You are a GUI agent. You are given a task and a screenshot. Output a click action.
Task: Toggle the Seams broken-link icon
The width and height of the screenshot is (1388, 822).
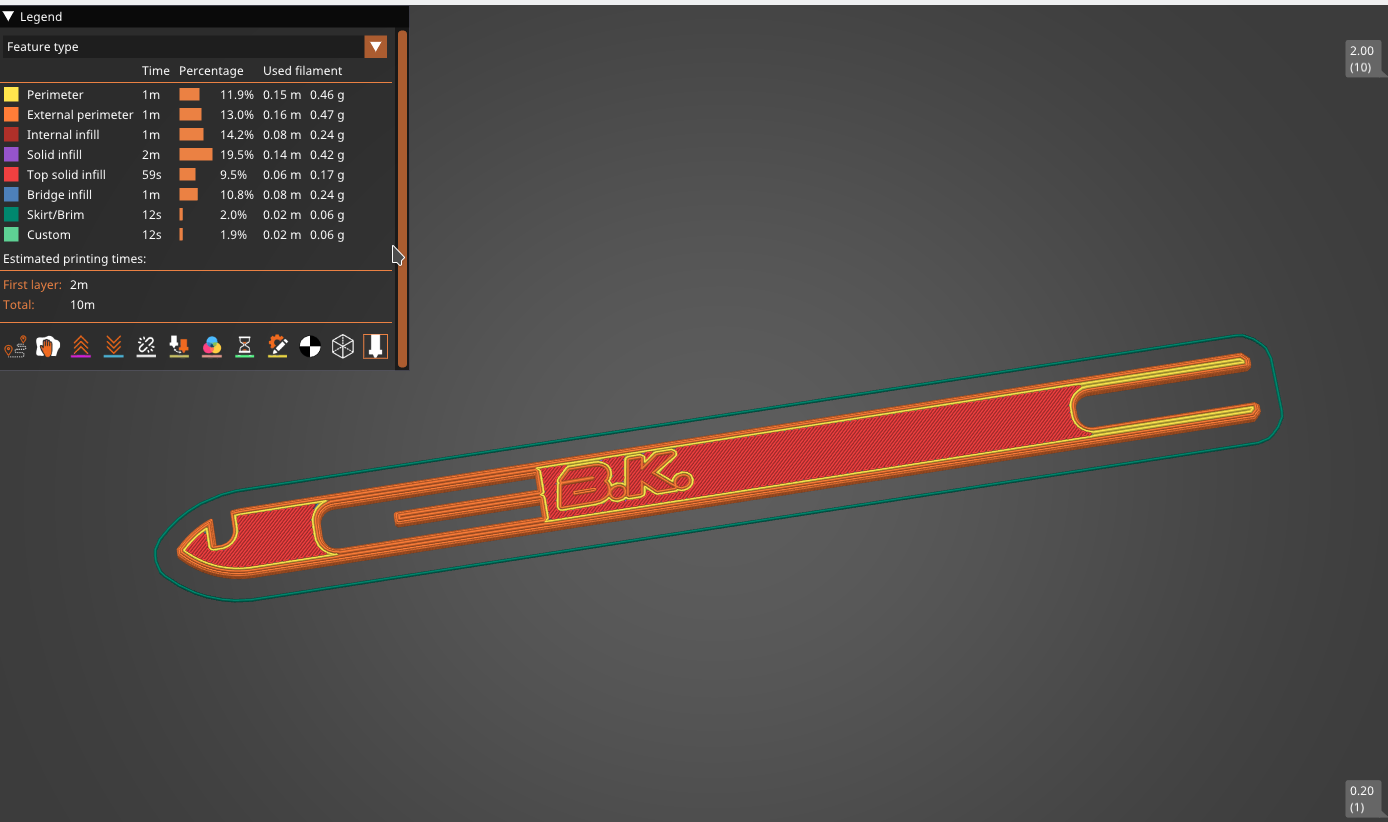point(146,347)
